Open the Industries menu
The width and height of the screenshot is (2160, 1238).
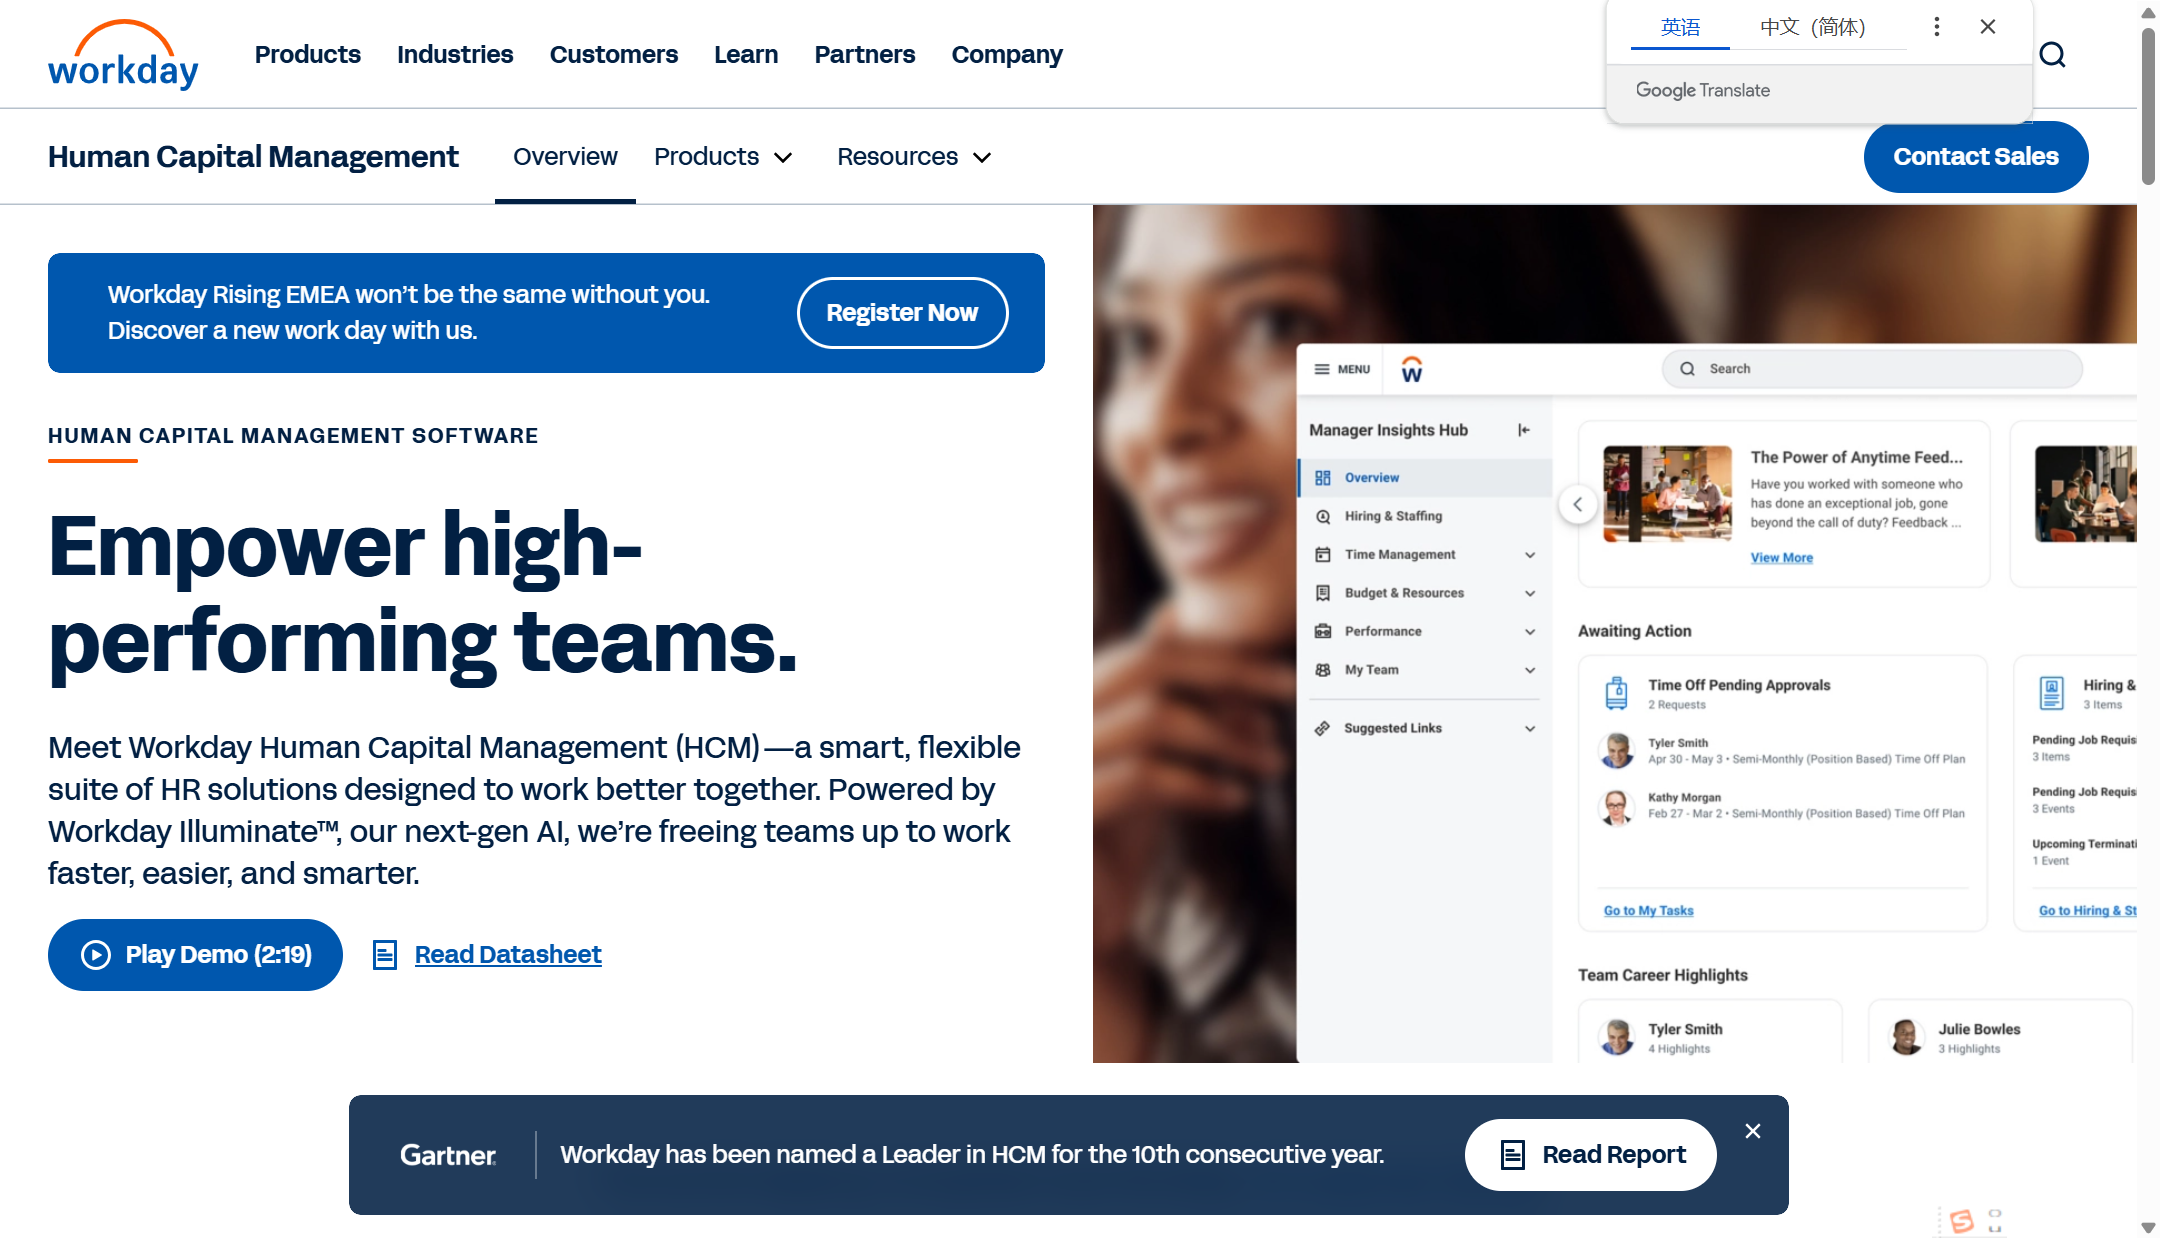pyautogui.click(x=455, y=55)
